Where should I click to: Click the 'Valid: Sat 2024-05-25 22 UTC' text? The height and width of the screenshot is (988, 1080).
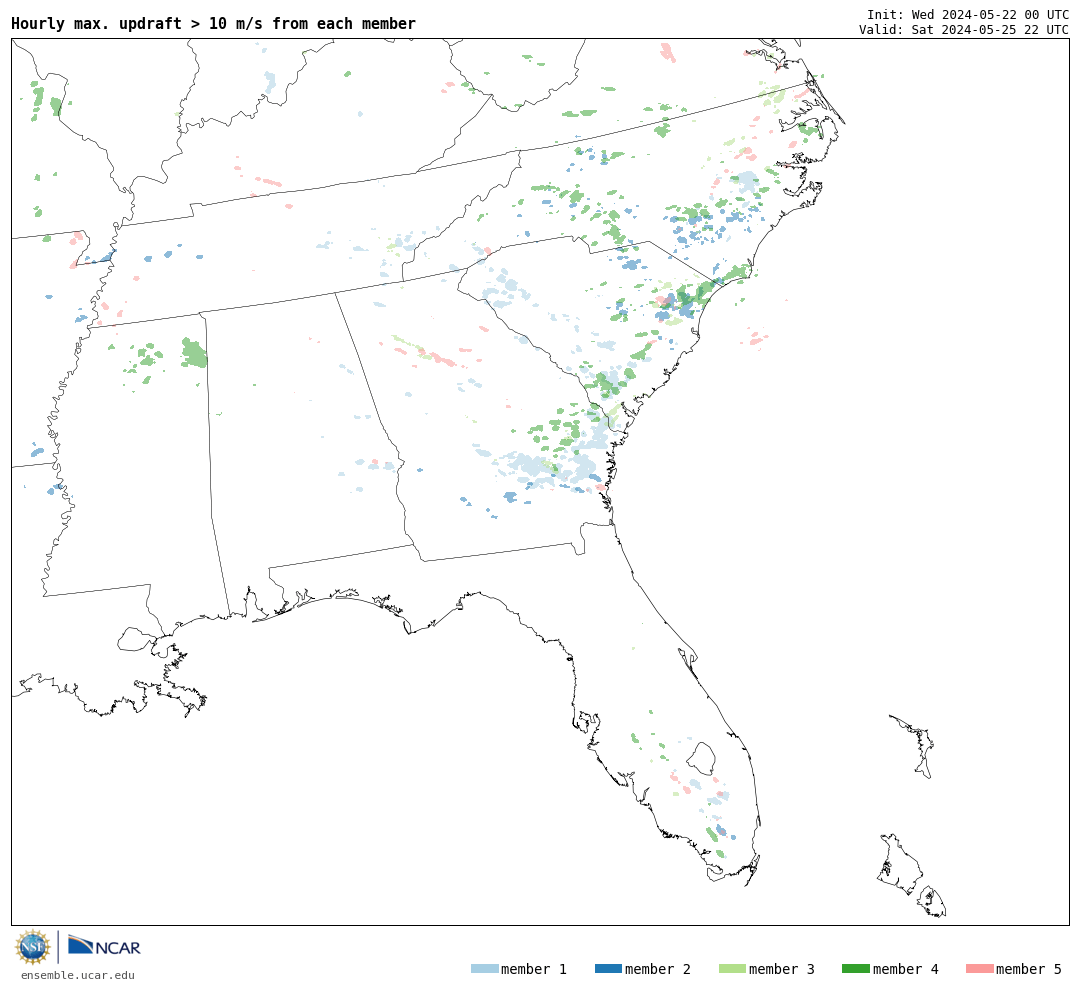click(964, 30)
